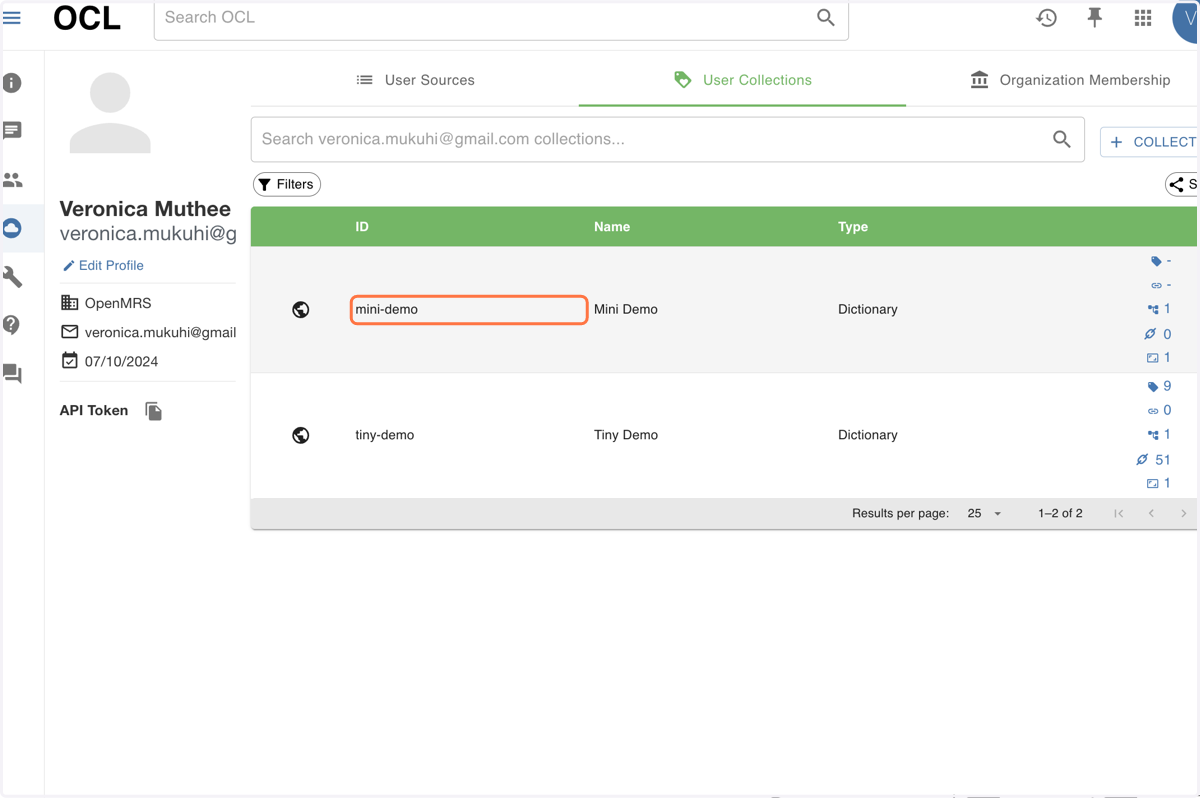Click search icon in collections search box
Image resolution: width=1200 pixels, height=798 pixels.
[x=1062, y=139]
